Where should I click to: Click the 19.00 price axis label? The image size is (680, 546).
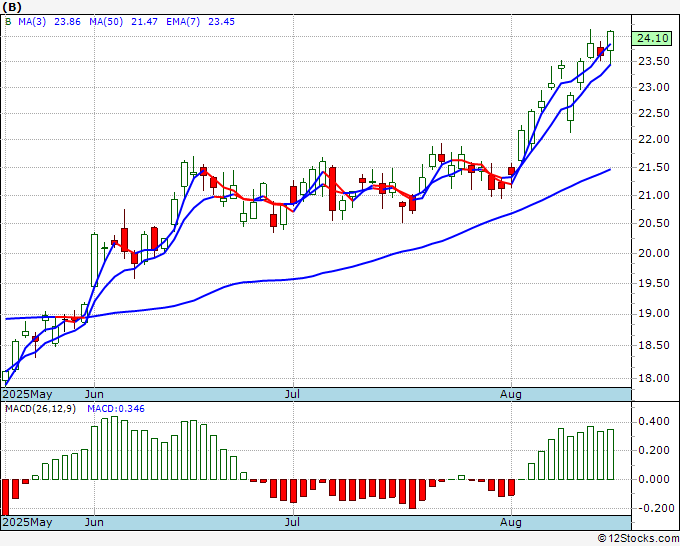(654, 313)
